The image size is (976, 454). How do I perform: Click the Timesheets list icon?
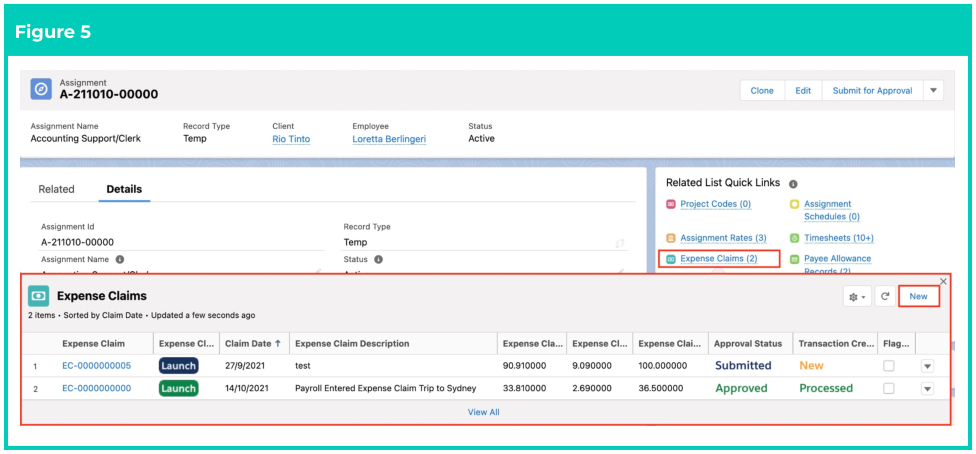pyautogui.click(x=794, y=238)
